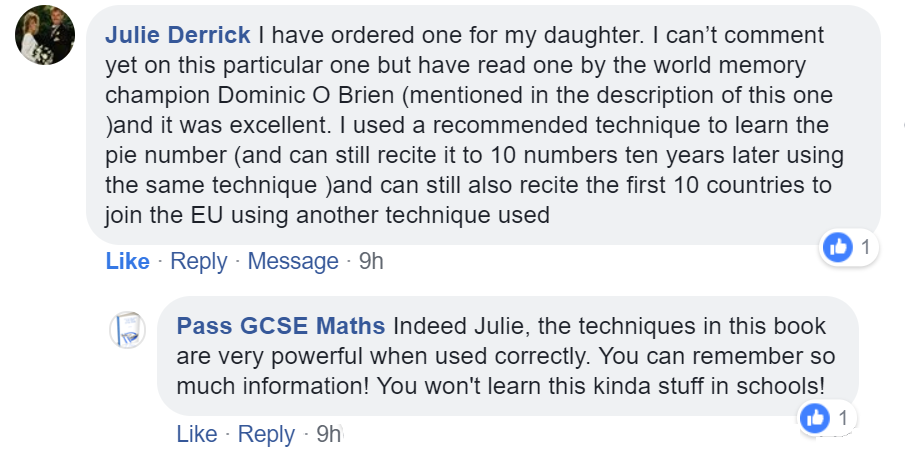Open the Pass GCSE Maths page name link
905x467 pixels.
point(280,326)
